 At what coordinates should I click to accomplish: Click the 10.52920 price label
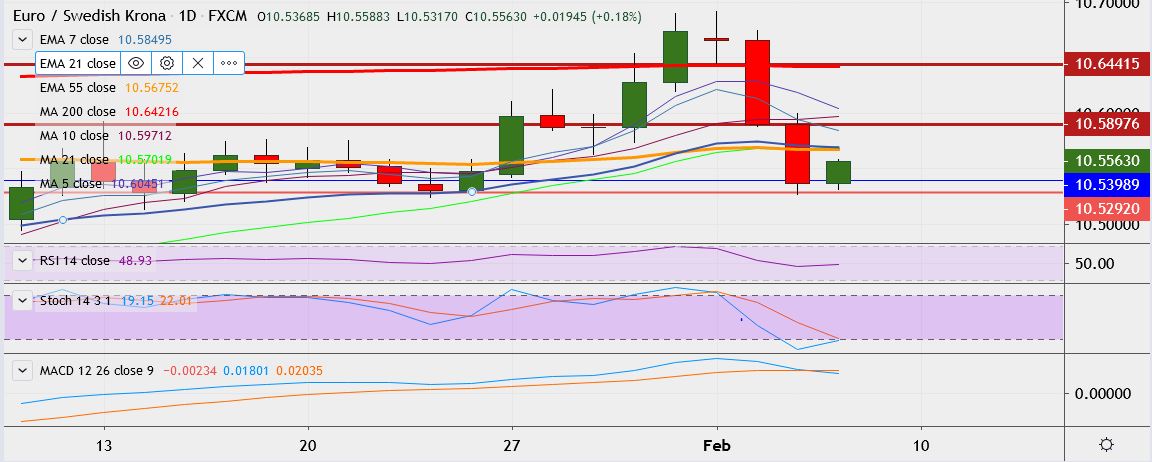pyautogui.click(x=1107, y=209)
